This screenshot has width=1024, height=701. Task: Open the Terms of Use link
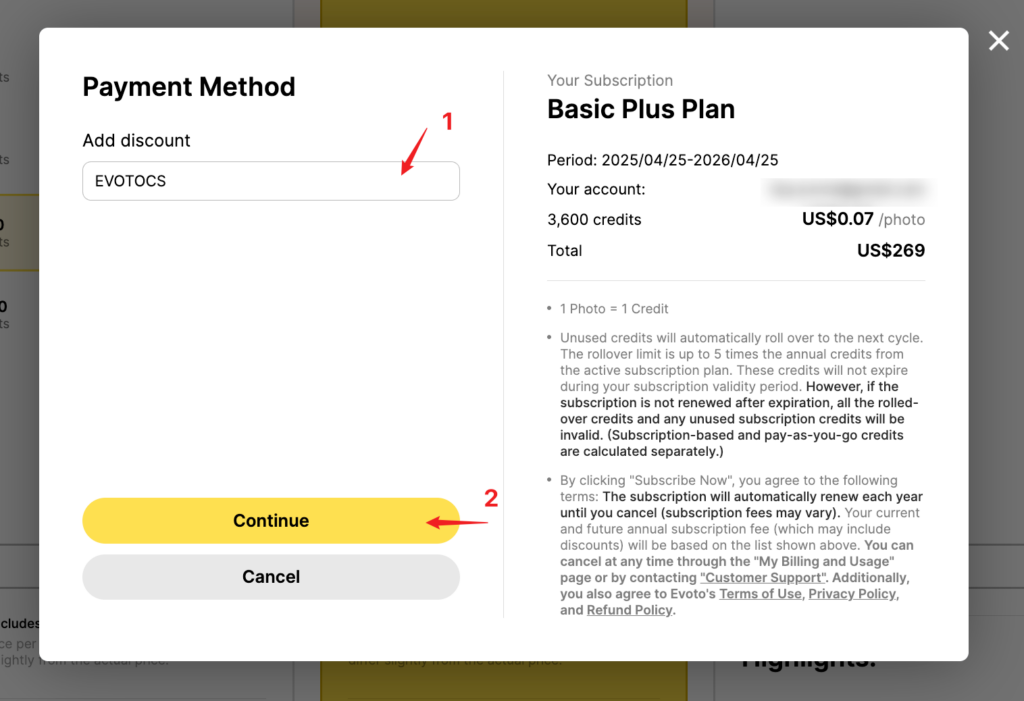(760, 594)
